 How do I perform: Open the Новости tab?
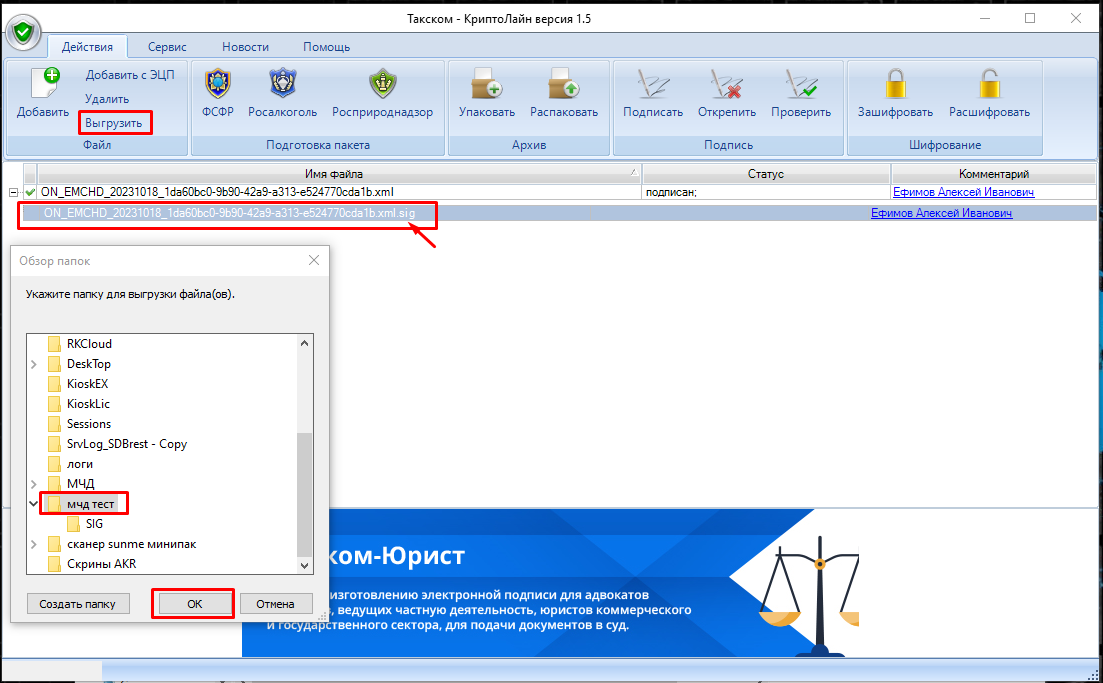(246, 47)
